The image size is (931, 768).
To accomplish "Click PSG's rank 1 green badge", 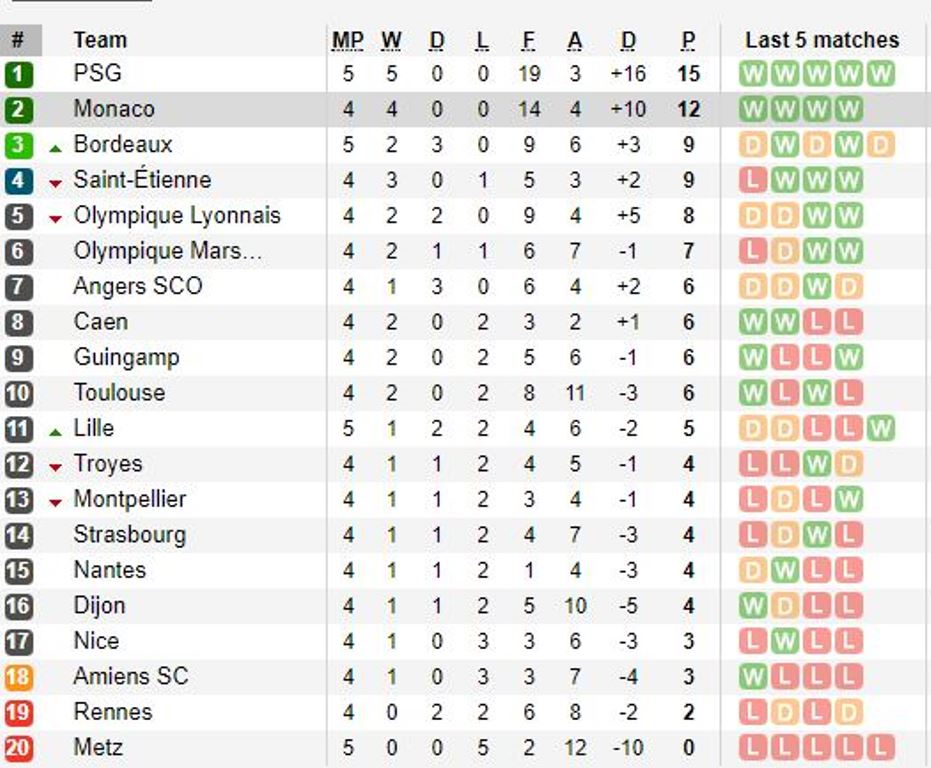I will [x=19, y=74].
